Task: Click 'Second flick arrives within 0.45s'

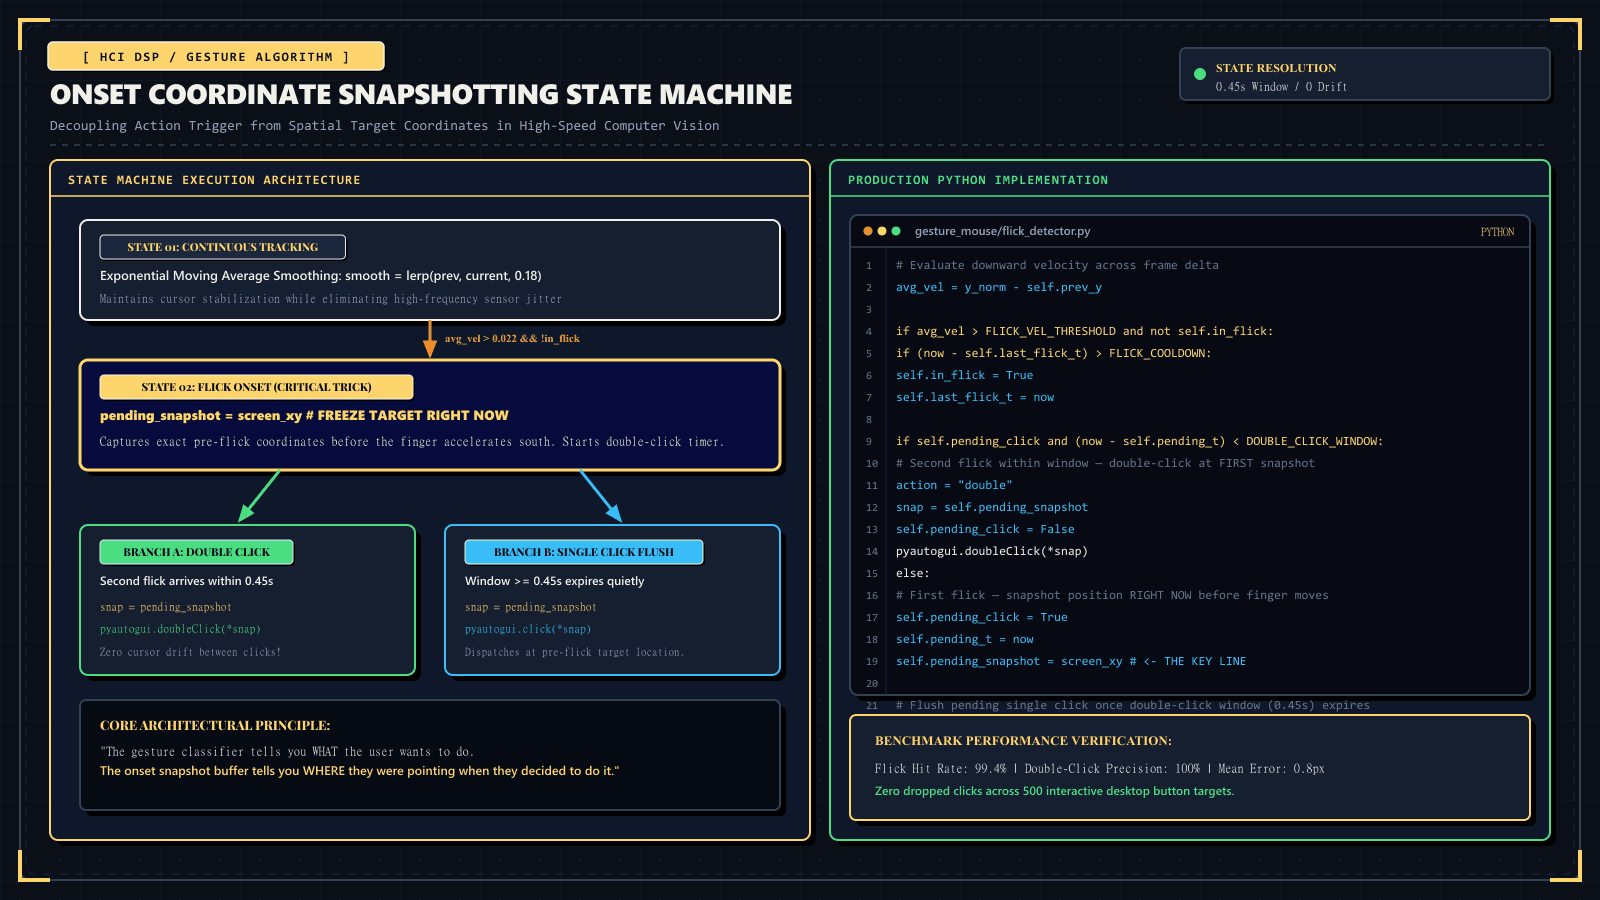Action: (187, 581)
